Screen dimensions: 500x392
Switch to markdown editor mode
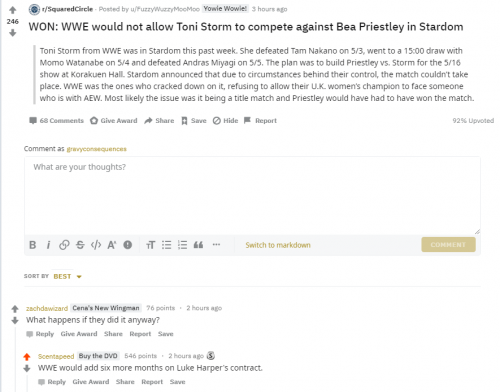click(278, 245)
